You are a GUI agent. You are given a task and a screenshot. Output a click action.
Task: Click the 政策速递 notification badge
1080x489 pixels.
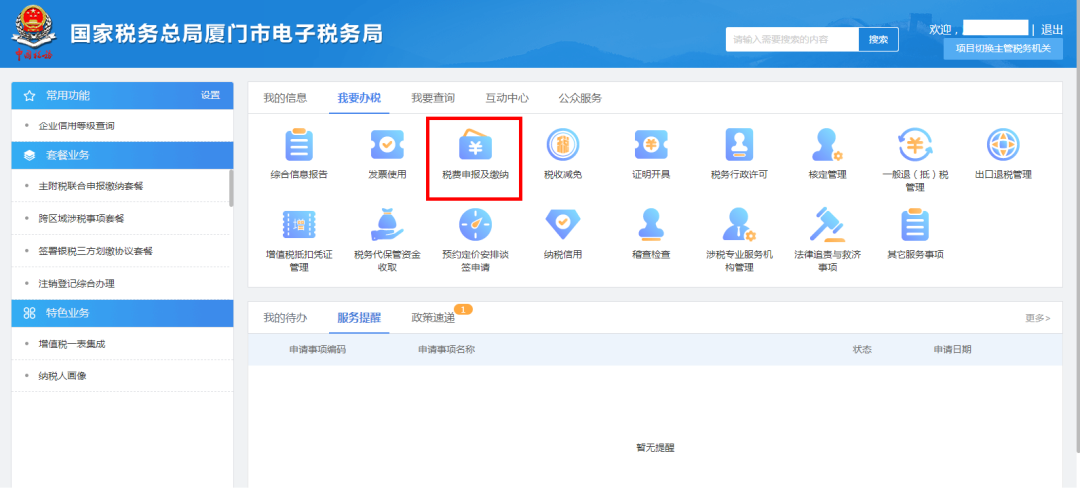tap(463, 309)
